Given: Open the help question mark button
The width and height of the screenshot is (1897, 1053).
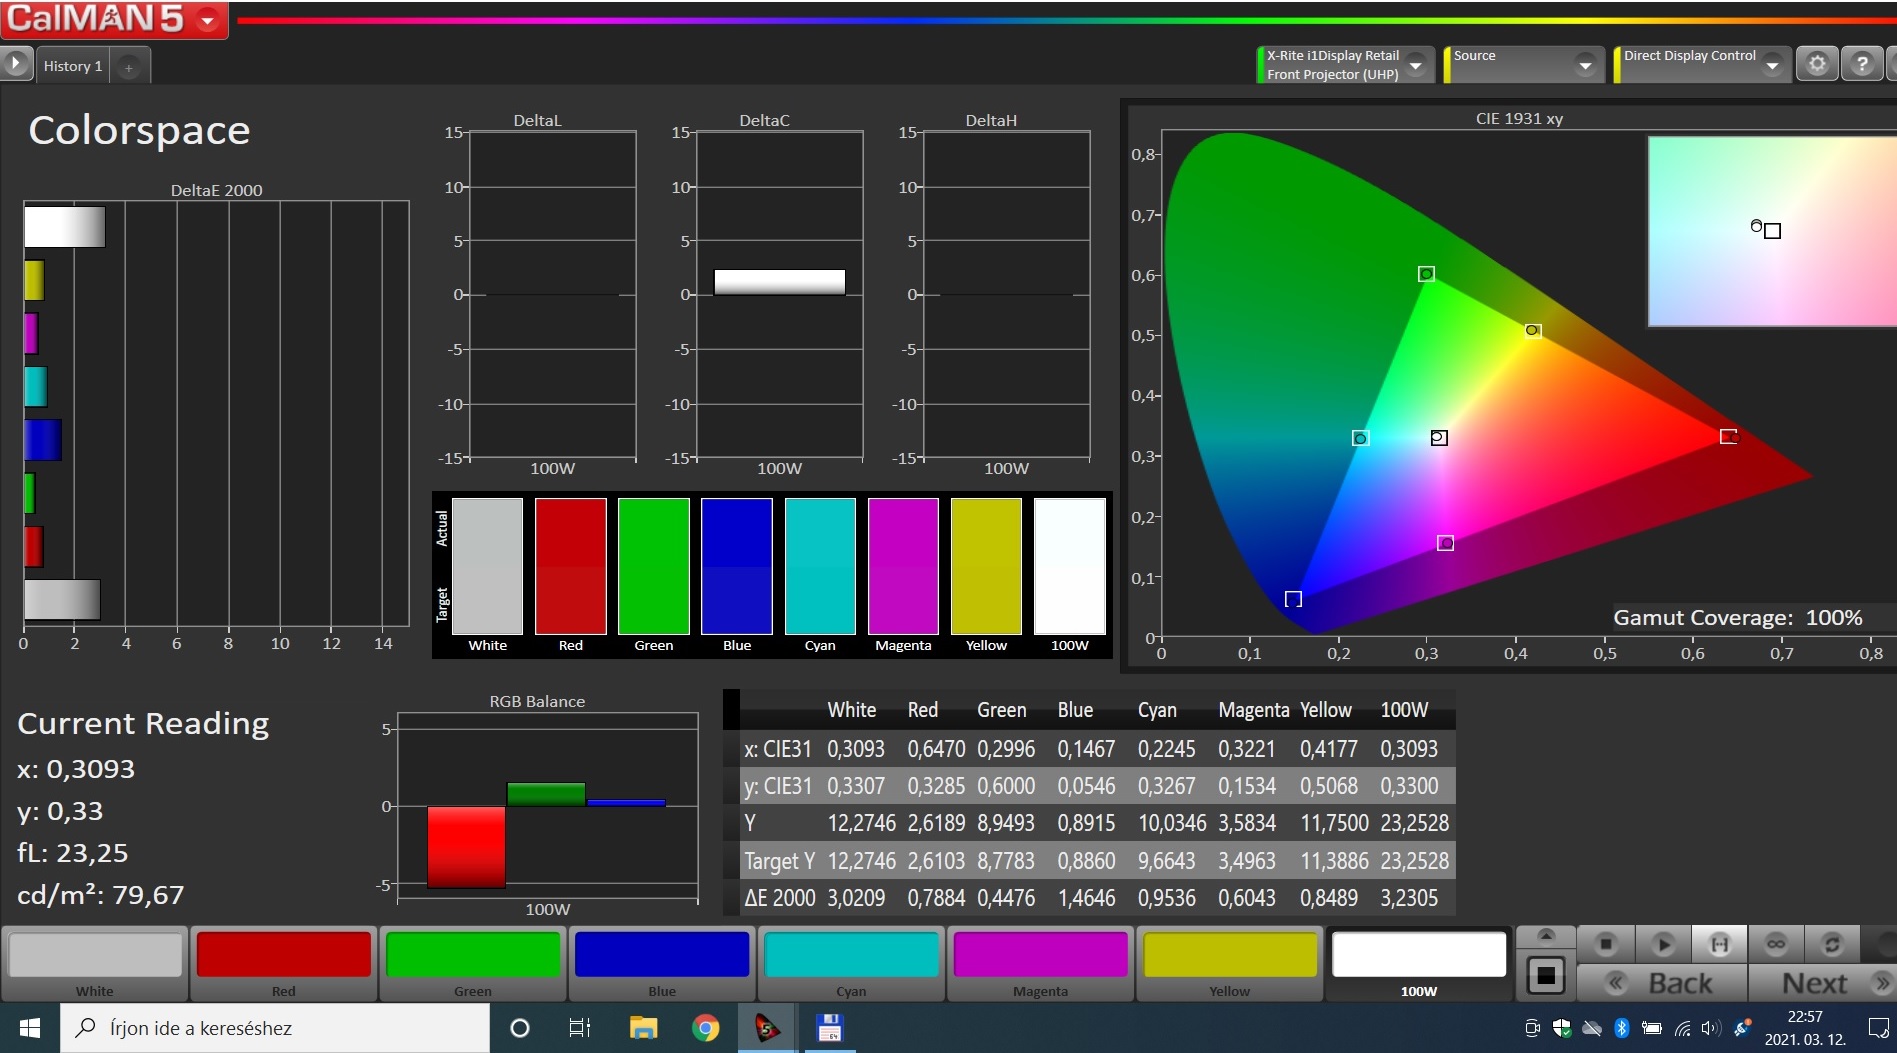Looking at the screenshot, I should coord(1861,65).
